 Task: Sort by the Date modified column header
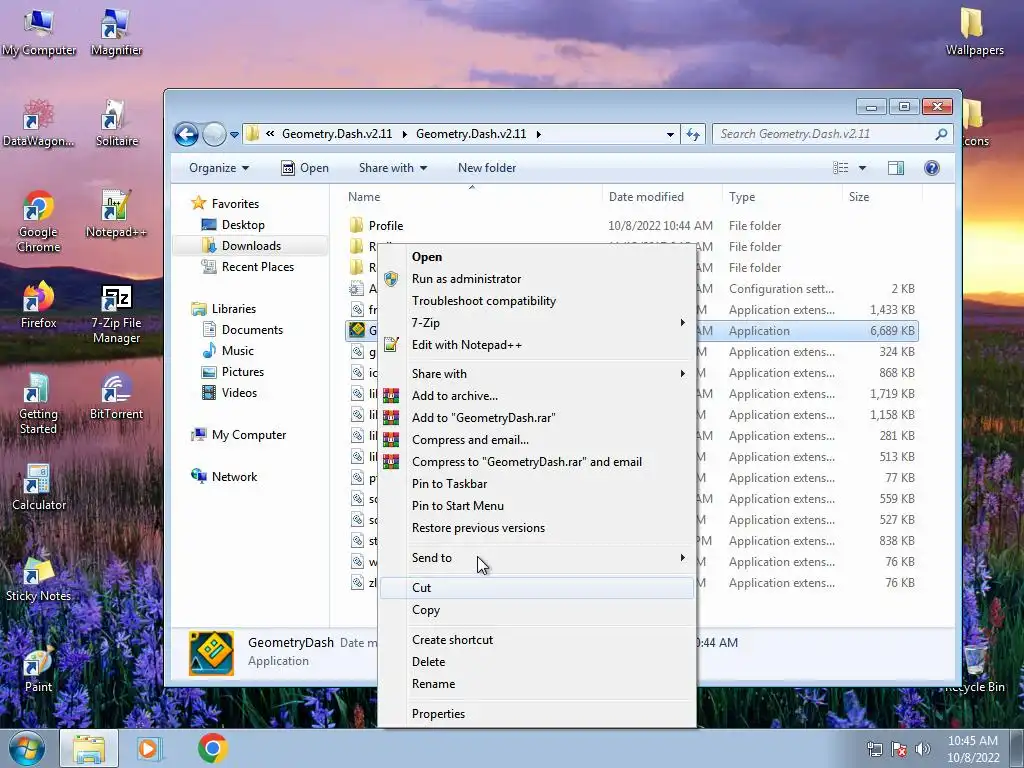click(x=661, y=197)
